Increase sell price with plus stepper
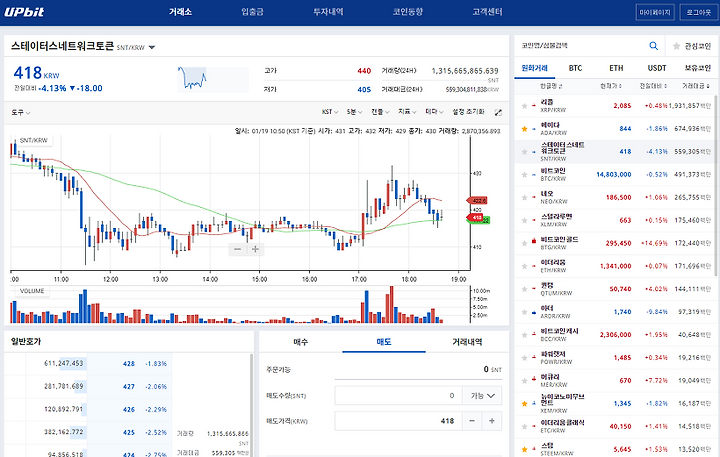The height and width of the screenshot is (457, 720). coord(492,421)
